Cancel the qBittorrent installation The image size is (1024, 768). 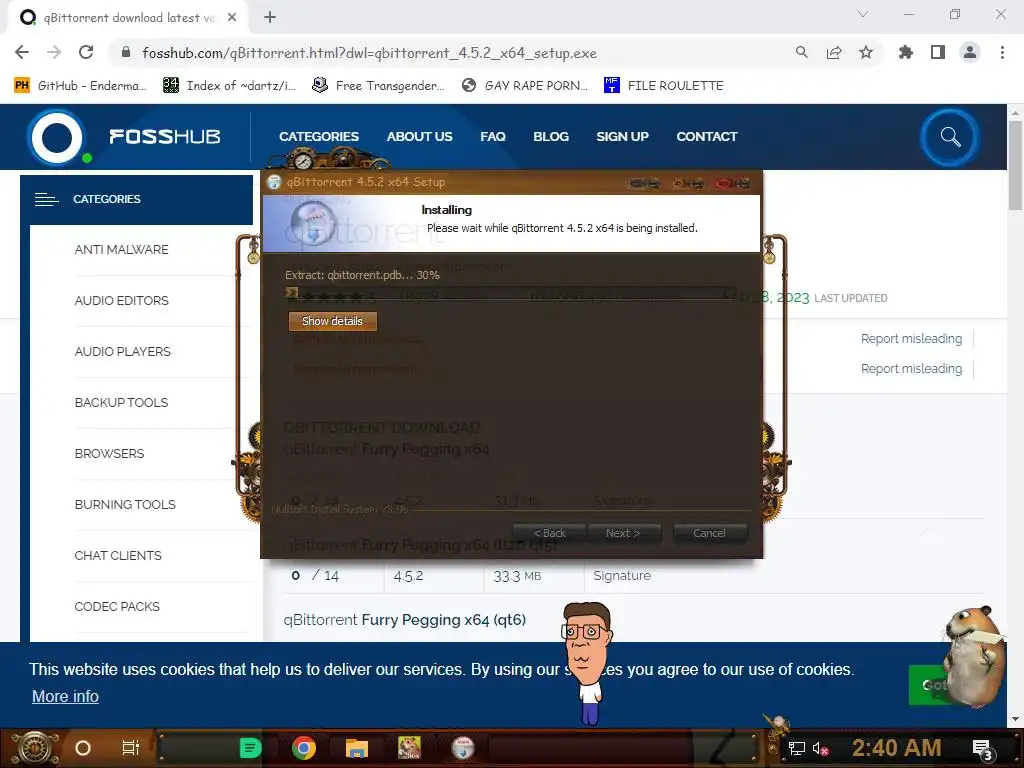[x=709, y=533]
